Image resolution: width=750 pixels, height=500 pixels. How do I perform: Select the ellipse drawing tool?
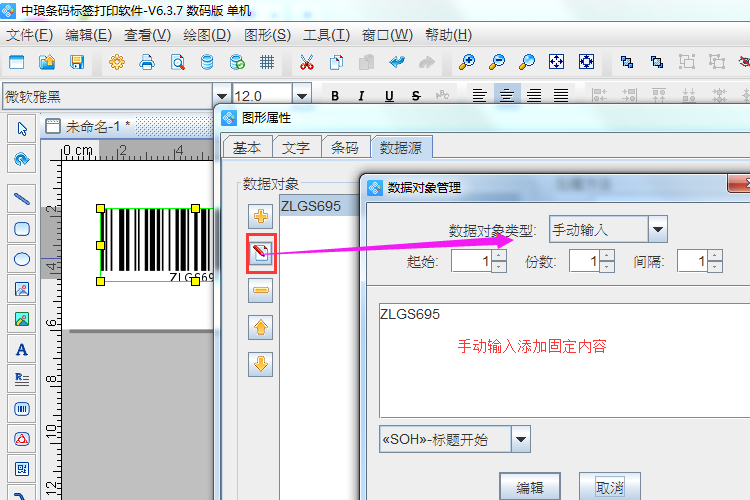(x=21, y=259)
